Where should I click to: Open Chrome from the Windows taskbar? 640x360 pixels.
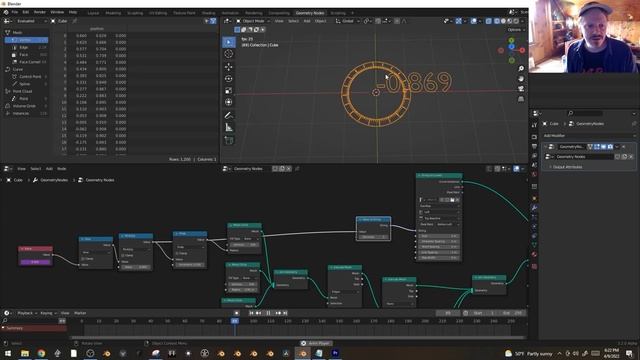41,353
